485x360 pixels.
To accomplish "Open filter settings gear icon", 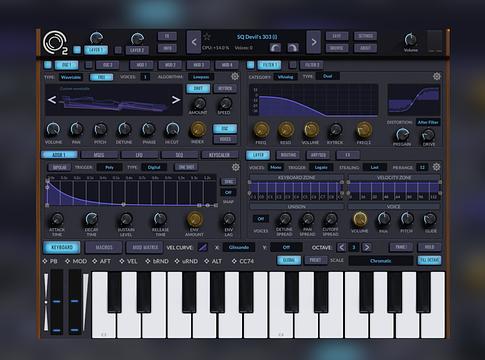I will 437,76.
